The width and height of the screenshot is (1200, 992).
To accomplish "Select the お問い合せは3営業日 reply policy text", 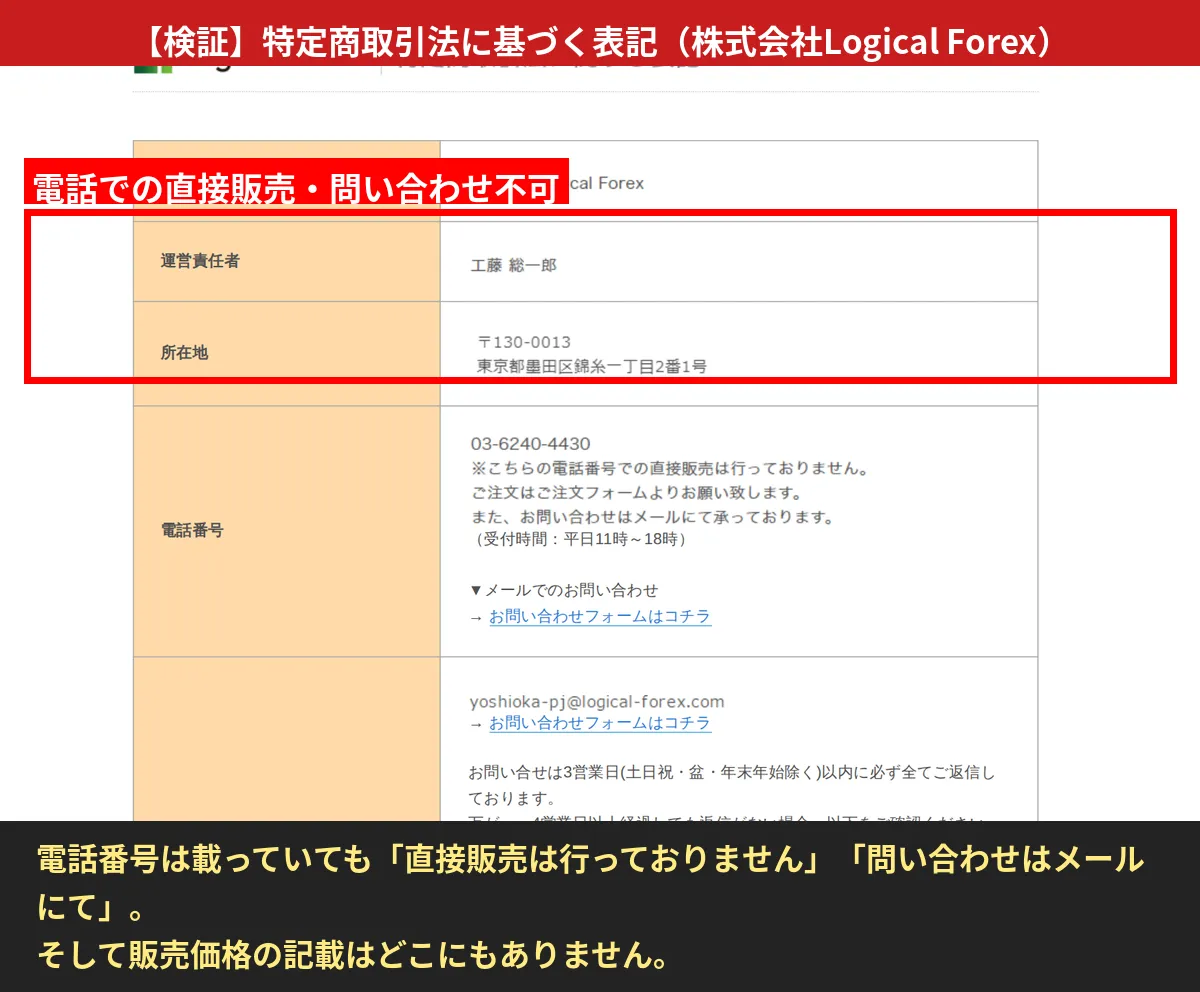I will tap(732, 786).
